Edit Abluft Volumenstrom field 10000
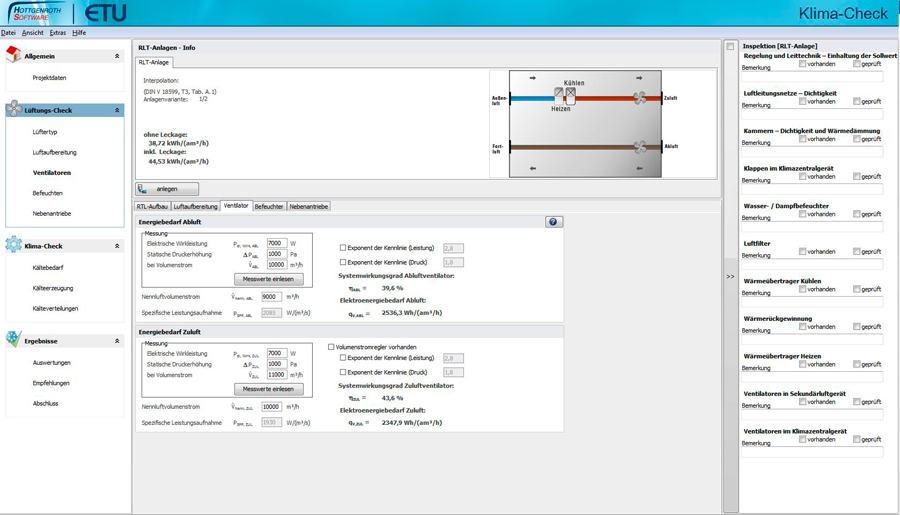Screen dimensions: 900x515 (277, 265)
